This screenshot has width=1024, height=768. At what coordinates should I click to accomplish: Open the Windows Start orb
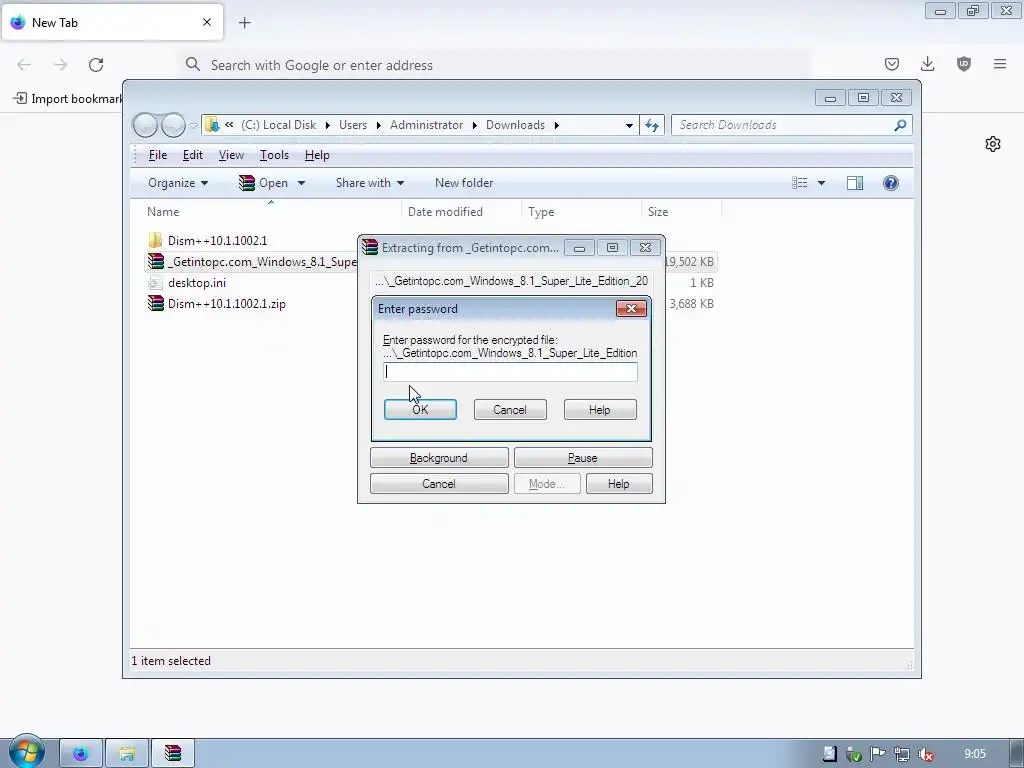[25, 752]
